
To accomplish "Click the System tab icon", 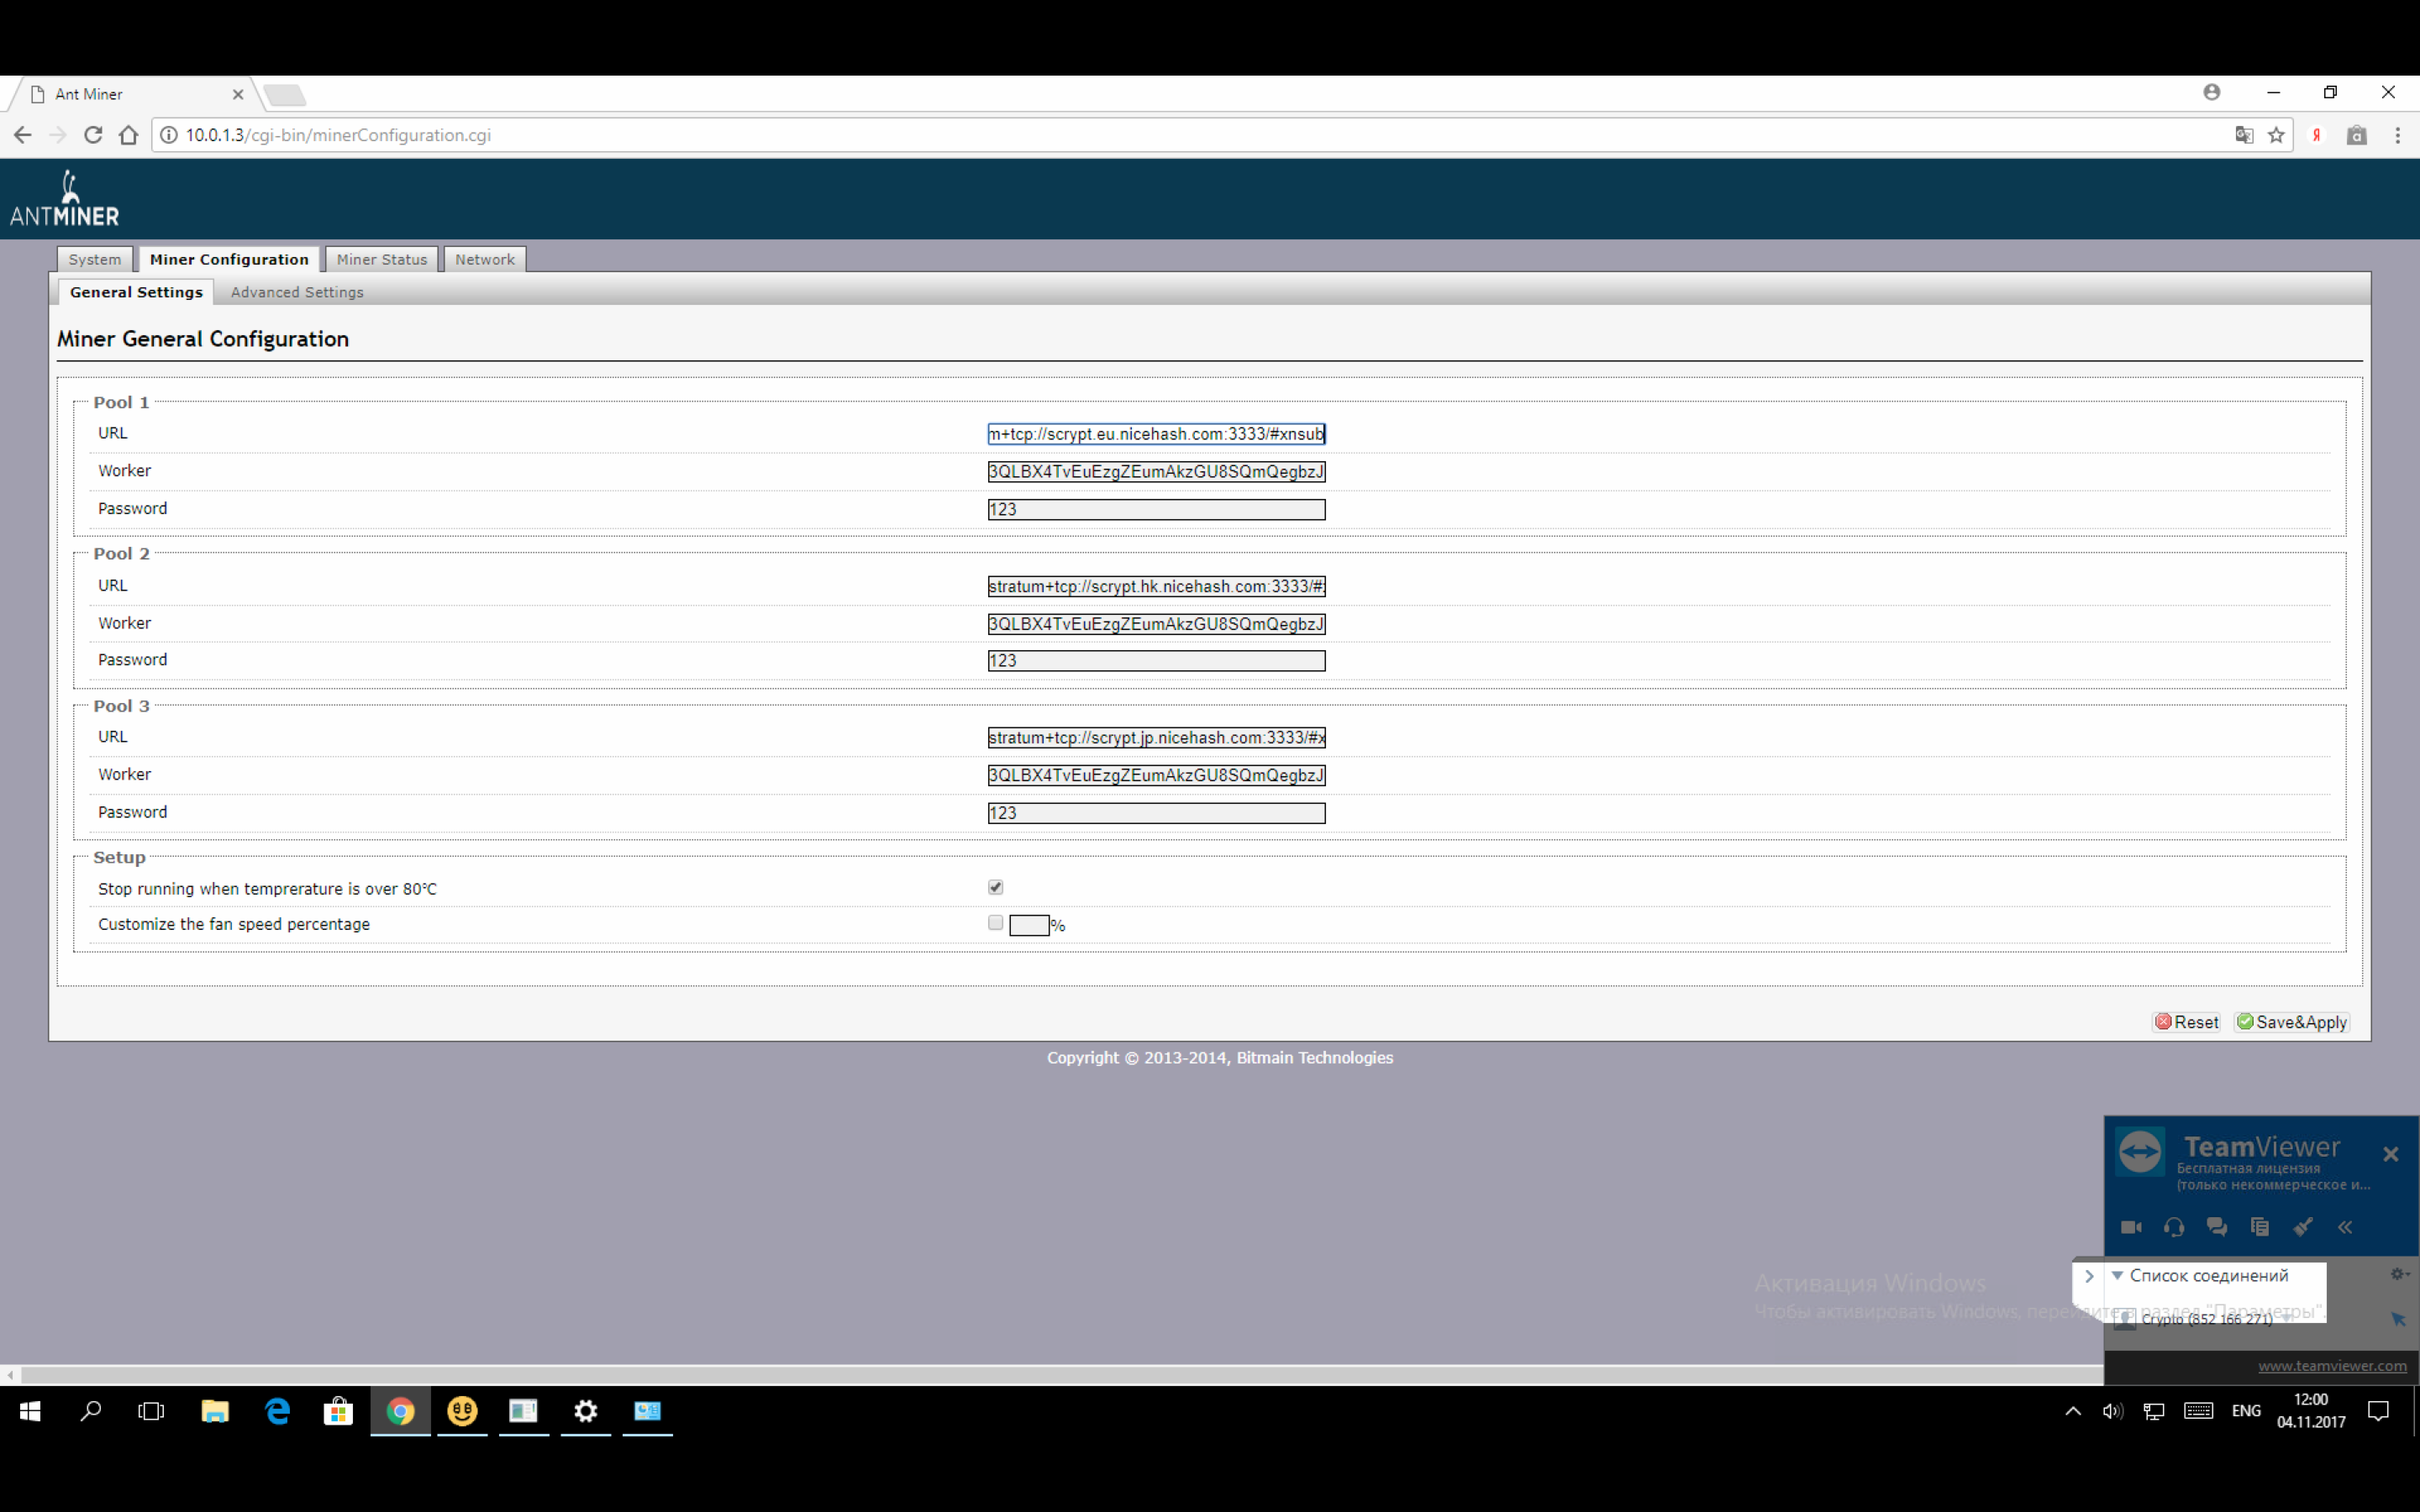I will [x=96, y=258].
